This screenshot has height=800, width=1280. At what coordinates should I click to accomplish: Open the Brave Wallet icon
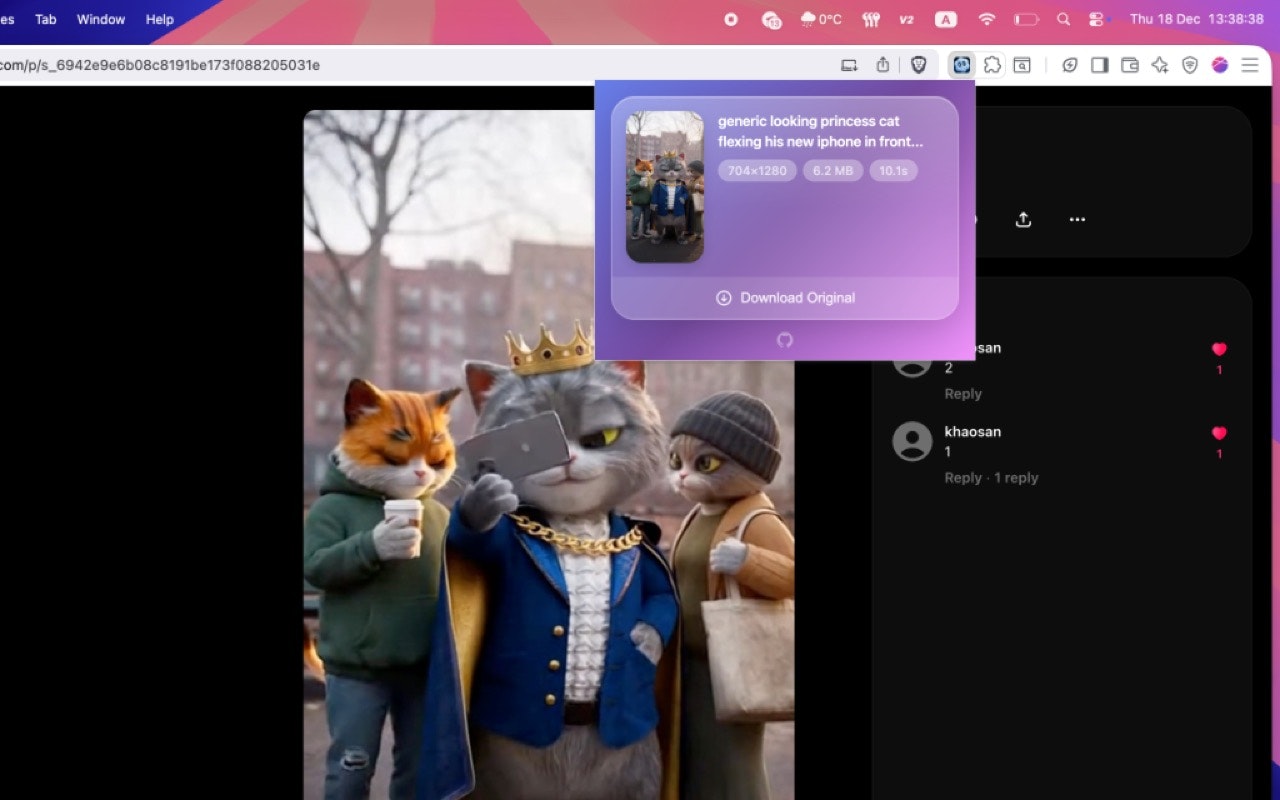click(x=1130, y=65)
